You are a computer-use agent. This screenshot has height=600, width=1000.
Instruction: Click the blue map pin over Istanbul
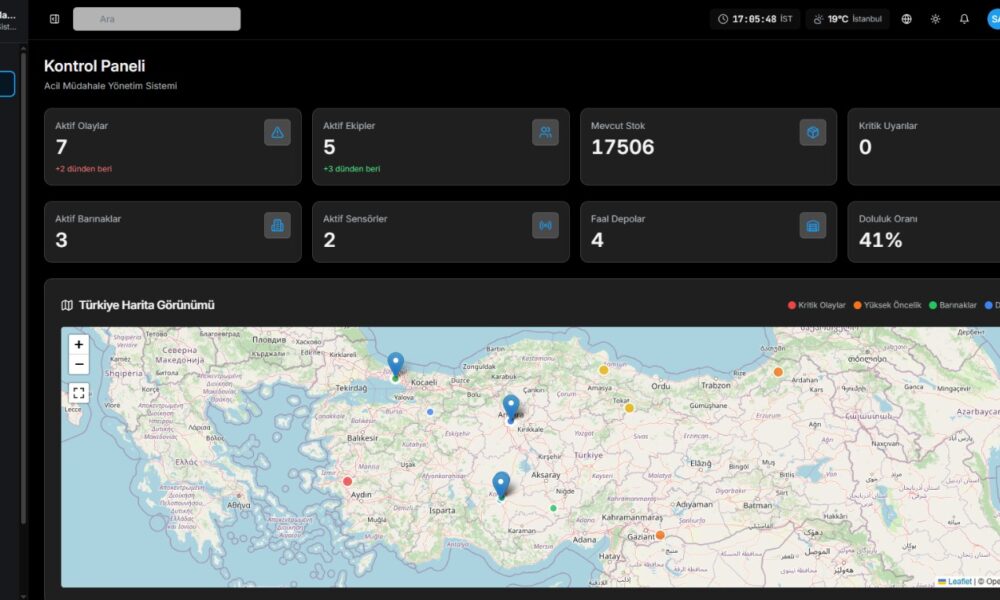point(396,364)
